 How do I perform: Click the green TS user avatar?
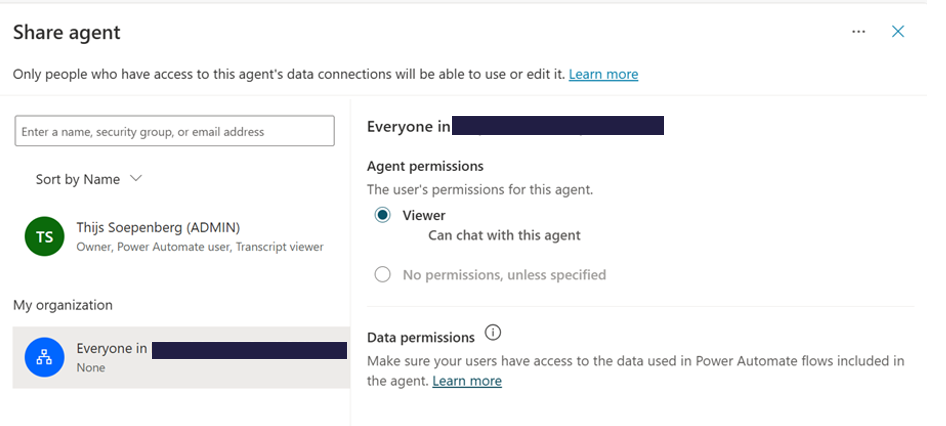(x=44, y=236)
